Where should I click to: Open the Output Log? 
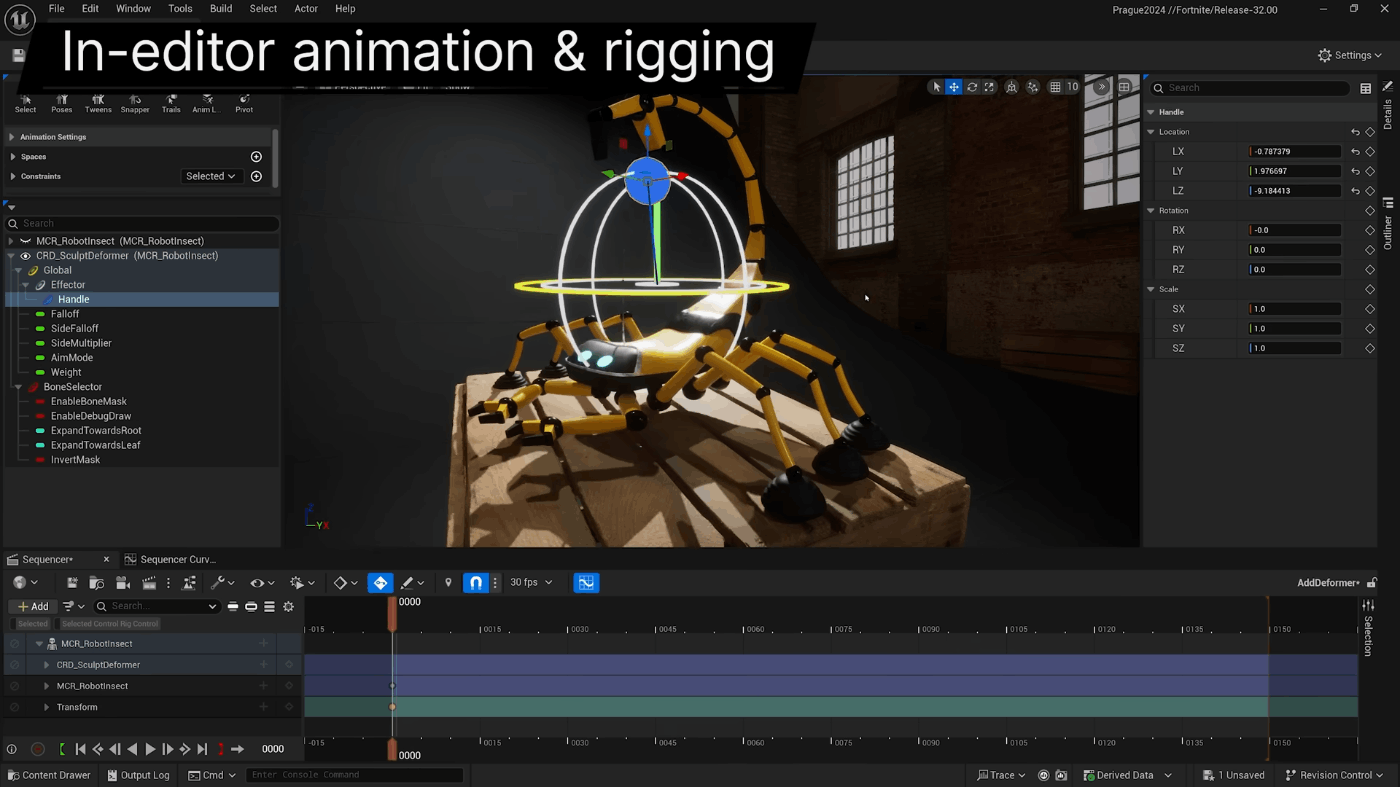tap(138, 775)
